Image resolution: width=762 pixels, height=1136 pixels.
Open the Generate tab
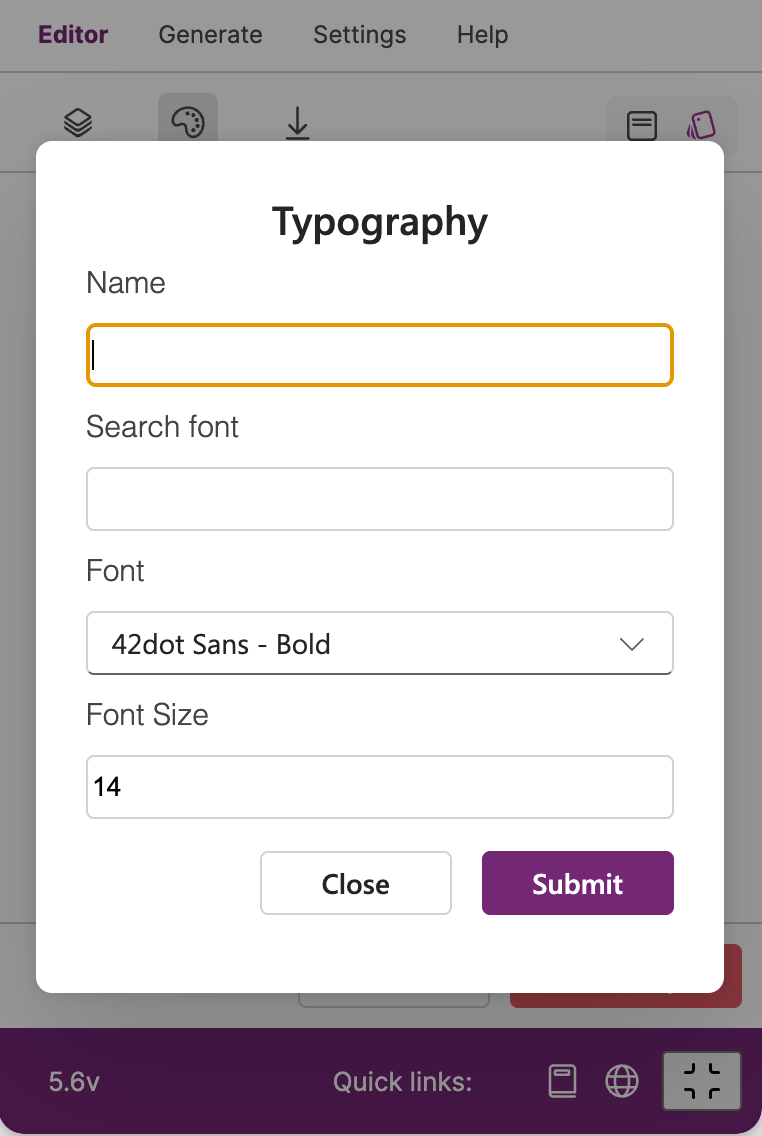pos(211,35)
